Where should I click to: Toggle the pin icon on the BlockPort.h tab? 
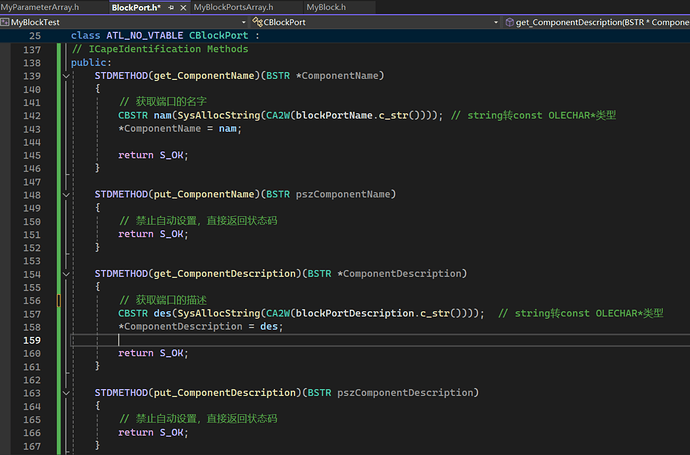[171, 7]
